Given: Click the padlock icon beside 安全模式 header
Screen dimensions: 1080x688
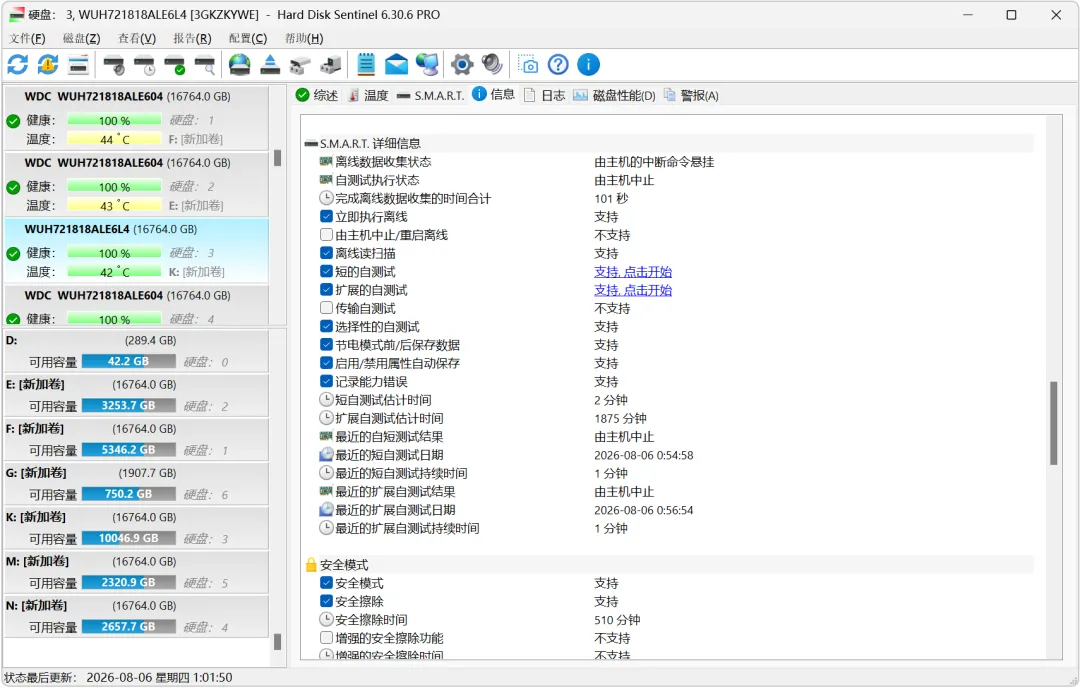Looking at the screenshot, I should click(311, 565).
